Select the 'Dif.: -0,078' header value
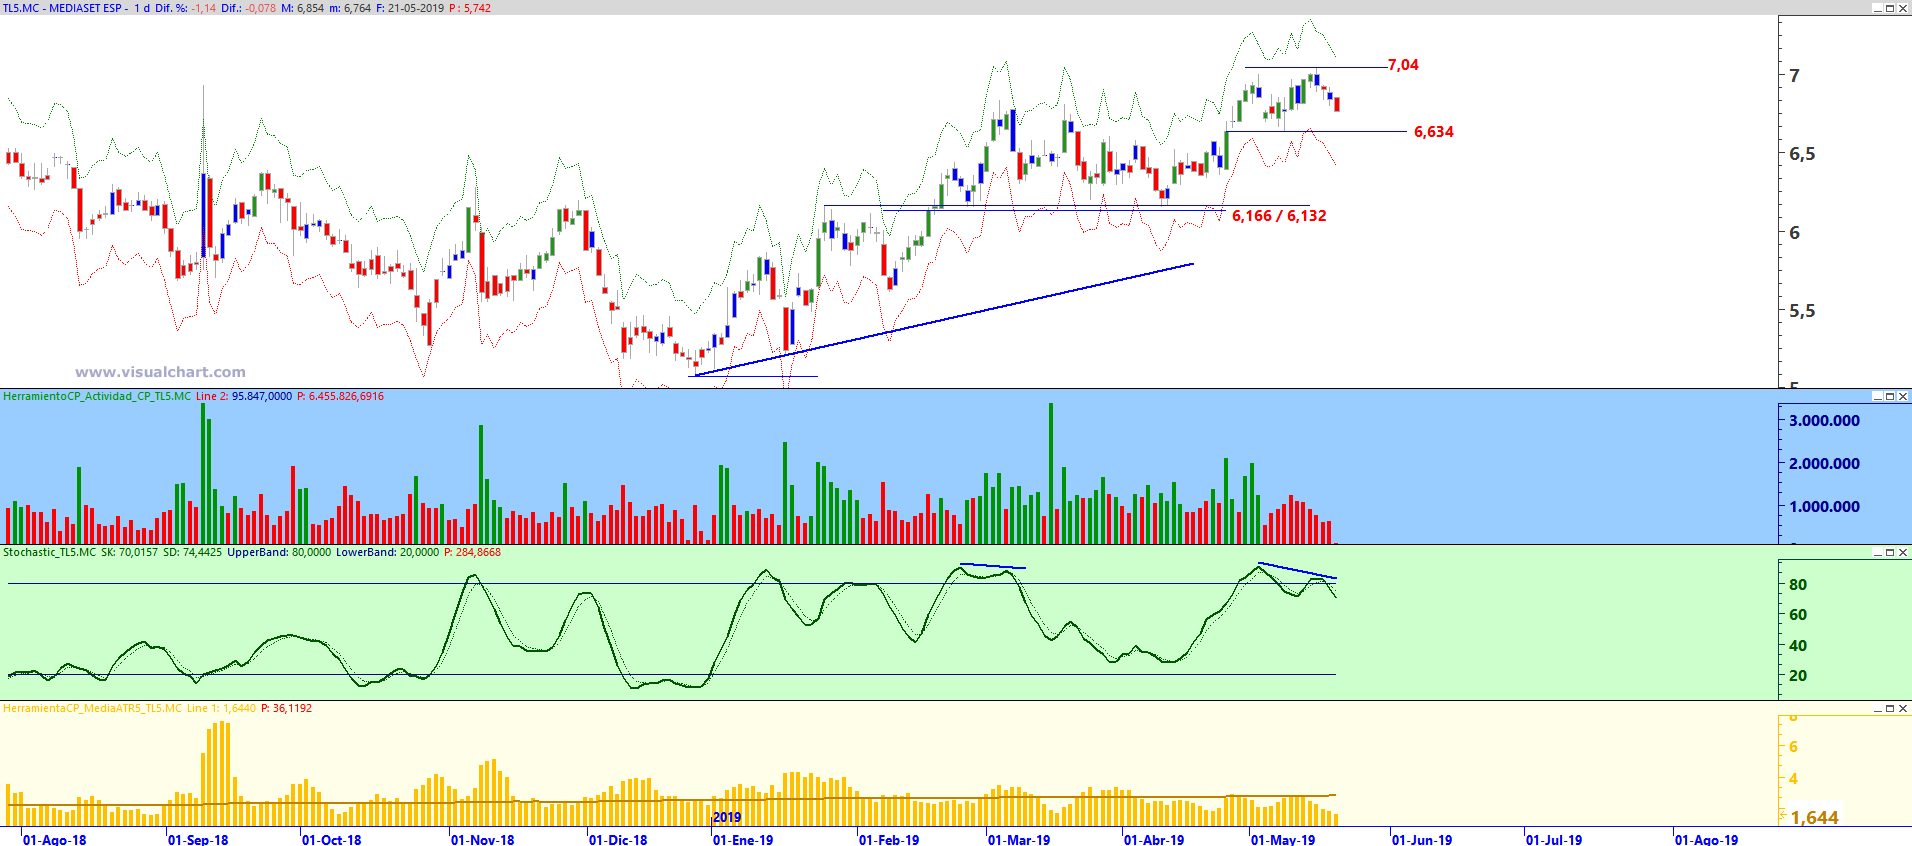 [x=248, y=8]
